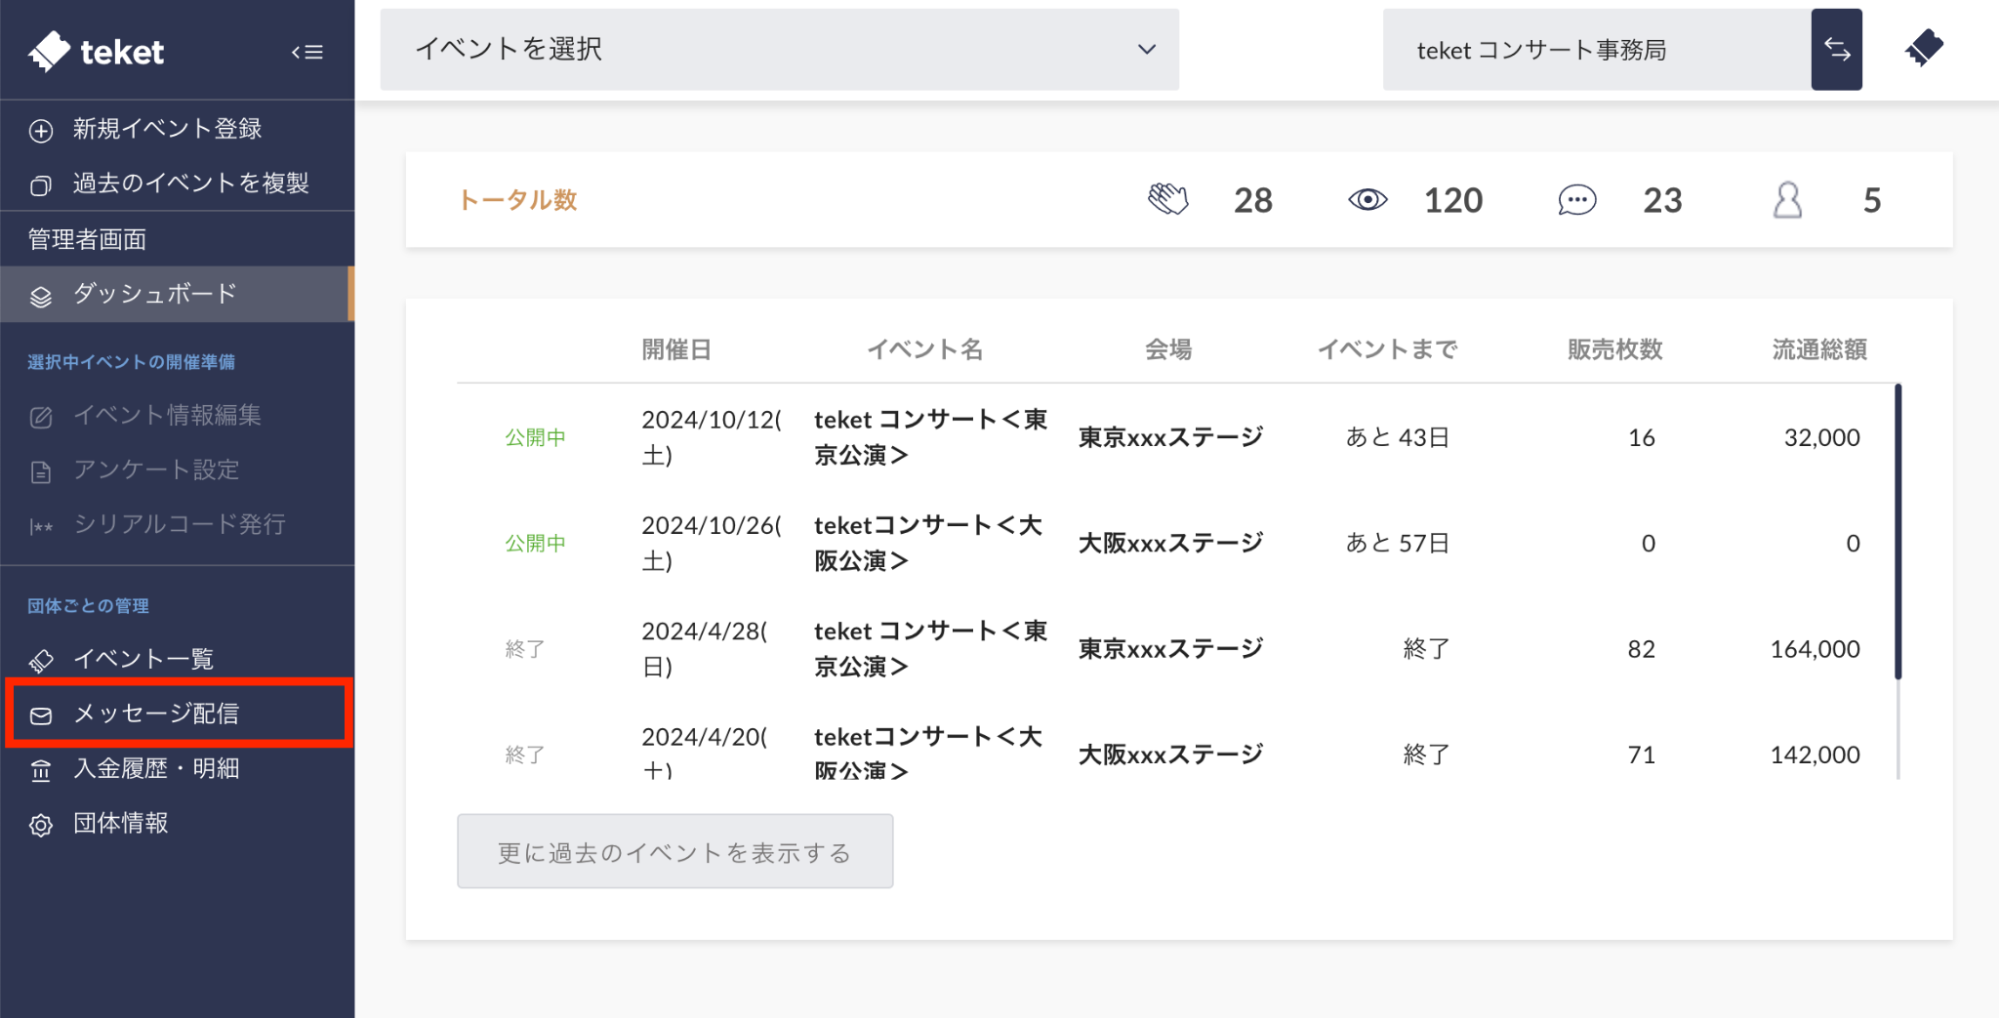Image resolution: width=1999 pixels, height=1019 pixels.
Task: Click the 流通総額 column header
Action: (x=1819, y=349)
